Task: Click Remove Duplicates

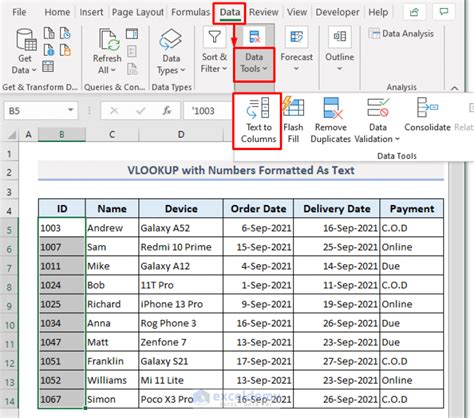Action: click(x=331, y=120)
